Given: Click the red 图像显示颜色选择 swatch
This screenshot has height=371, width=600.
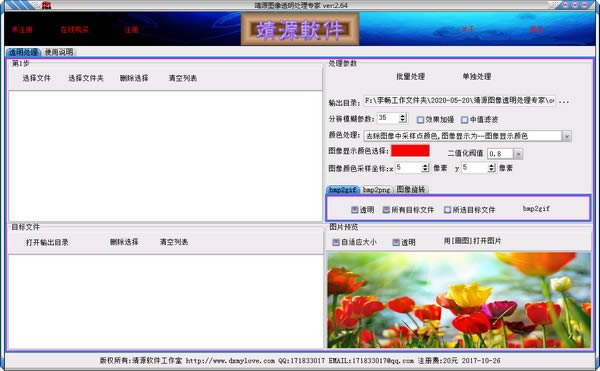Looking at the screenshot, I should coord(410,151).
